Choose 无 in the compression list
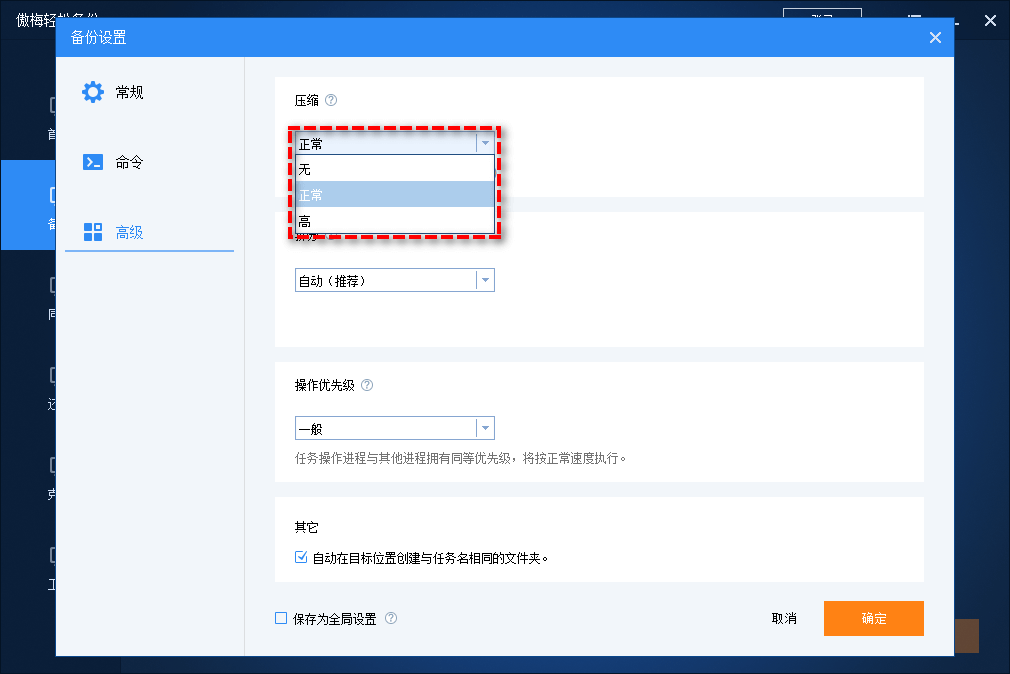Image resolution: width=1010 pixels, height=674 pixels. [x=395, y=169]
